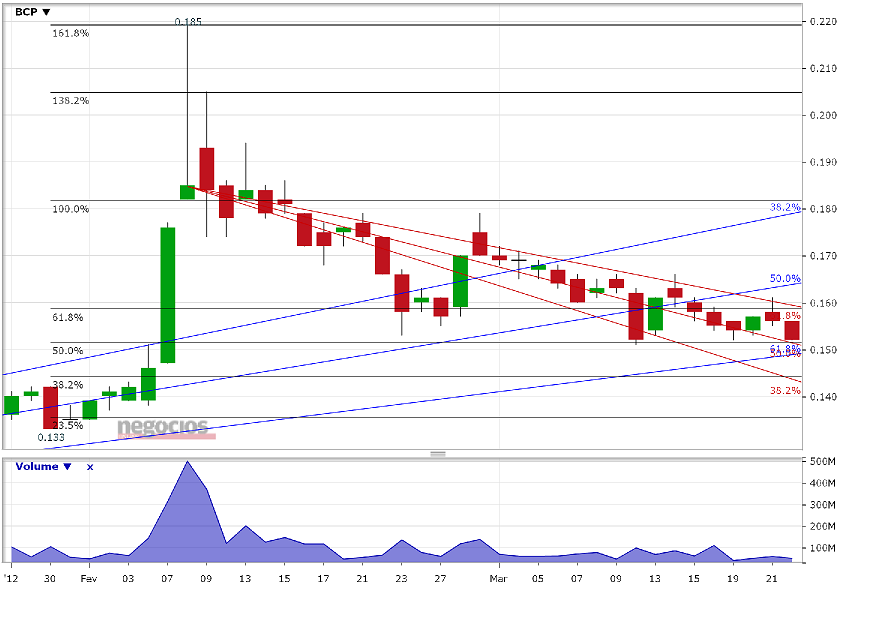Viewport: 877px width, 620px height.
Task: Click the 0.185 high price annotation
Action: point(188,22)
